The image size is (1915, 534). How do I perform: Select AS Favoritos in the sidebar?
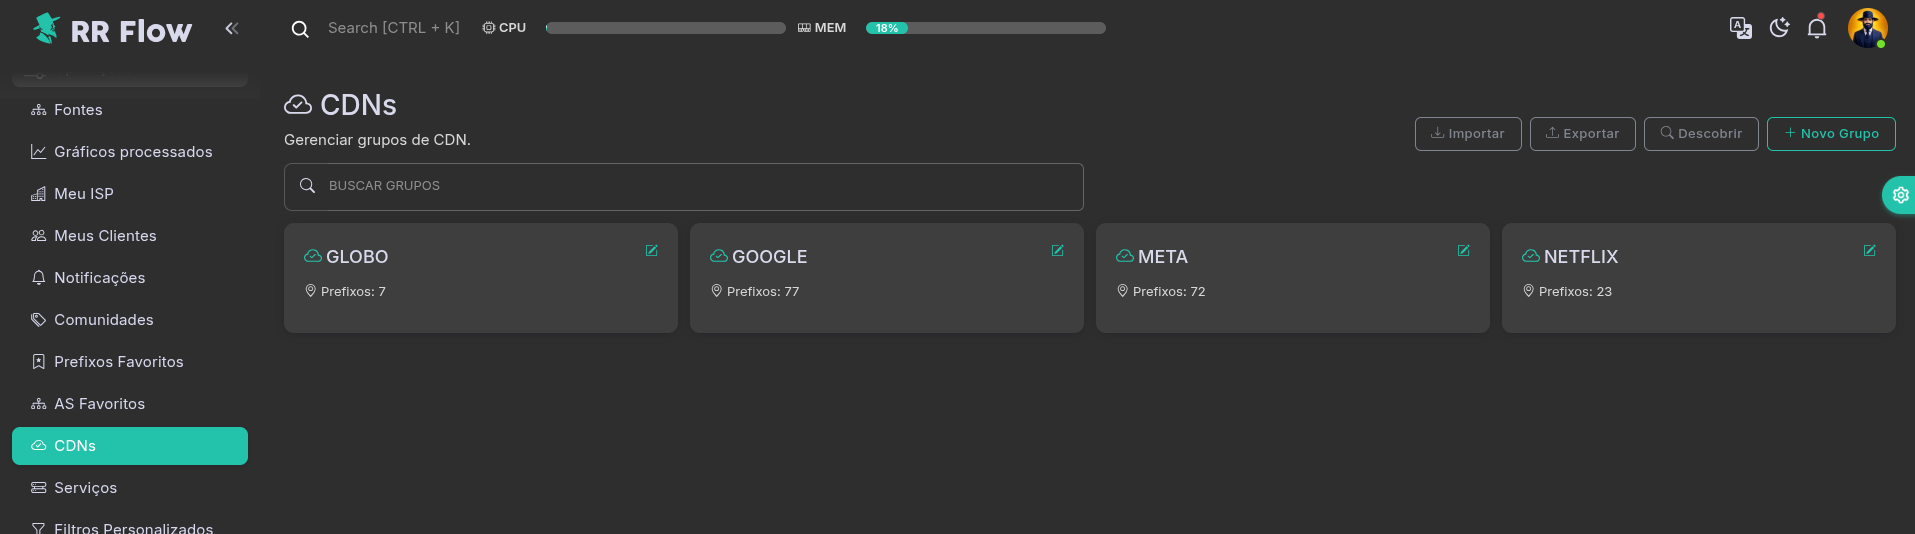click(x=99, y=404)
